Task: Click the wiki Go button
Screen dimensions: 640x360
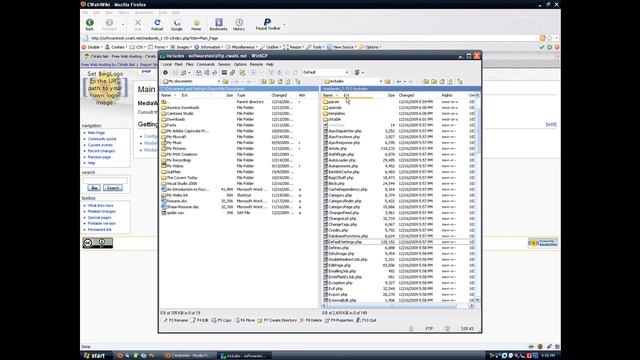Action: click(x=94, y=188)
